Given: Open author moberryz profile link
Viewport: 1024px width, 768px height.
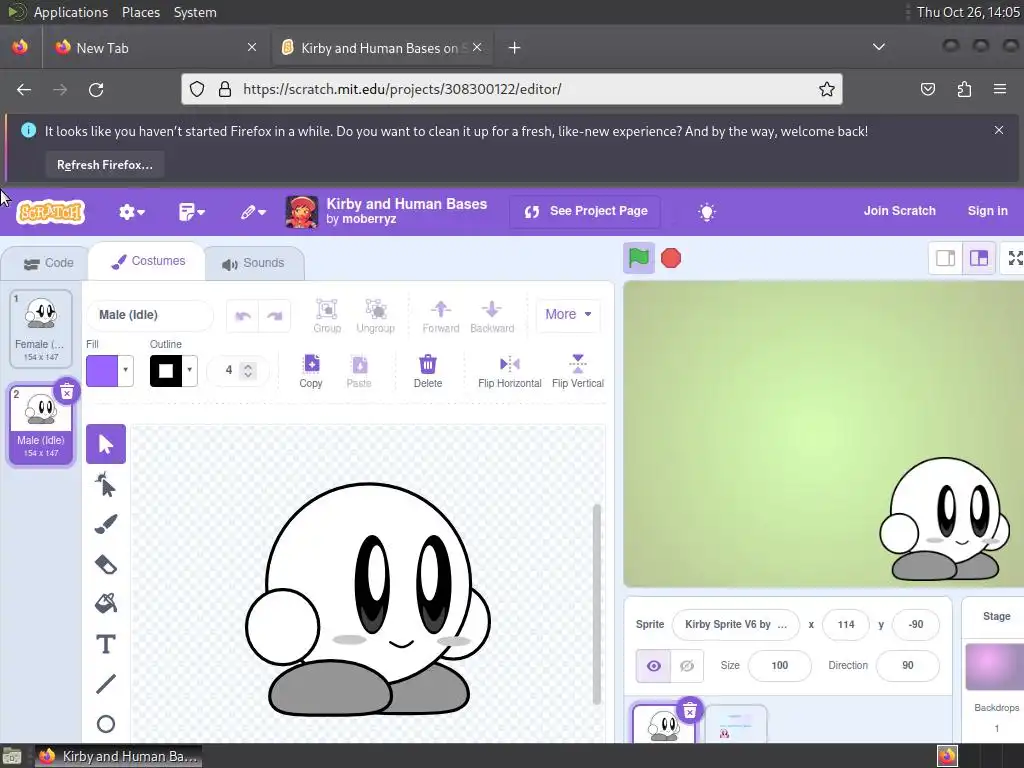Looking at the screenshot, I should point(369,219).
